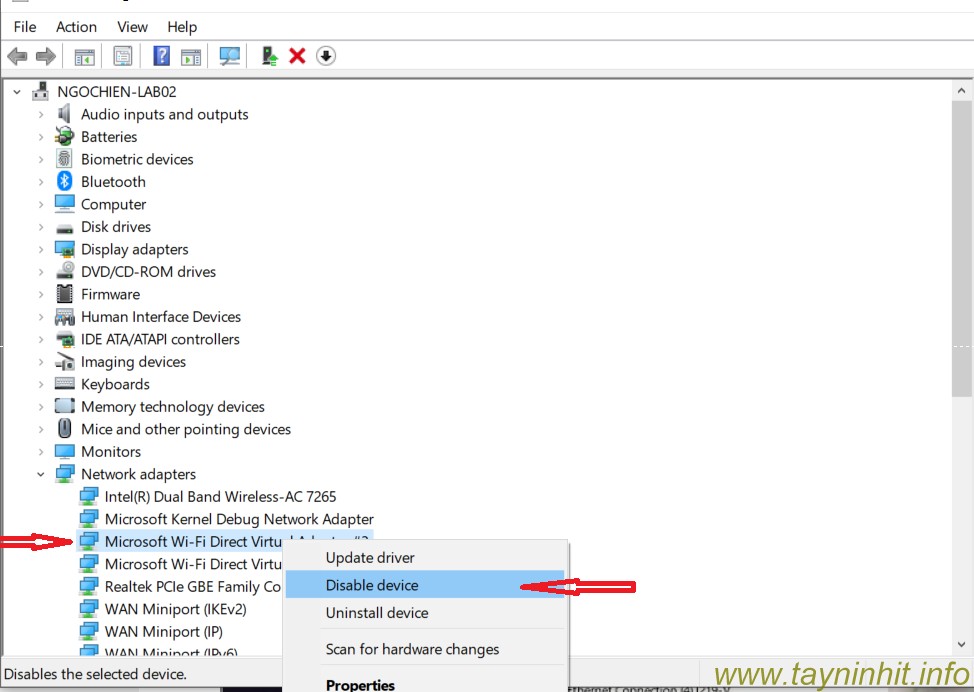Click the vertical scrollbar down arrow
The image size is (974, 692).
(961, 645)
